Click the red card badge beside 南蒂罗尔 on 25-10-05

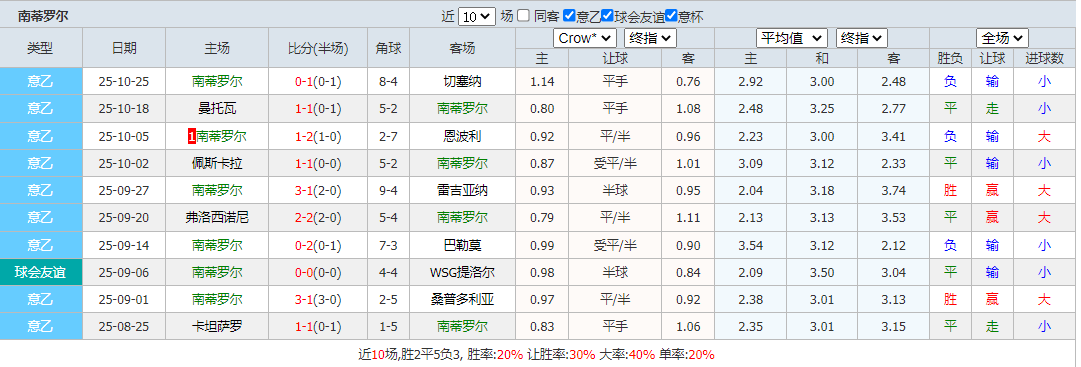point(192,137)
